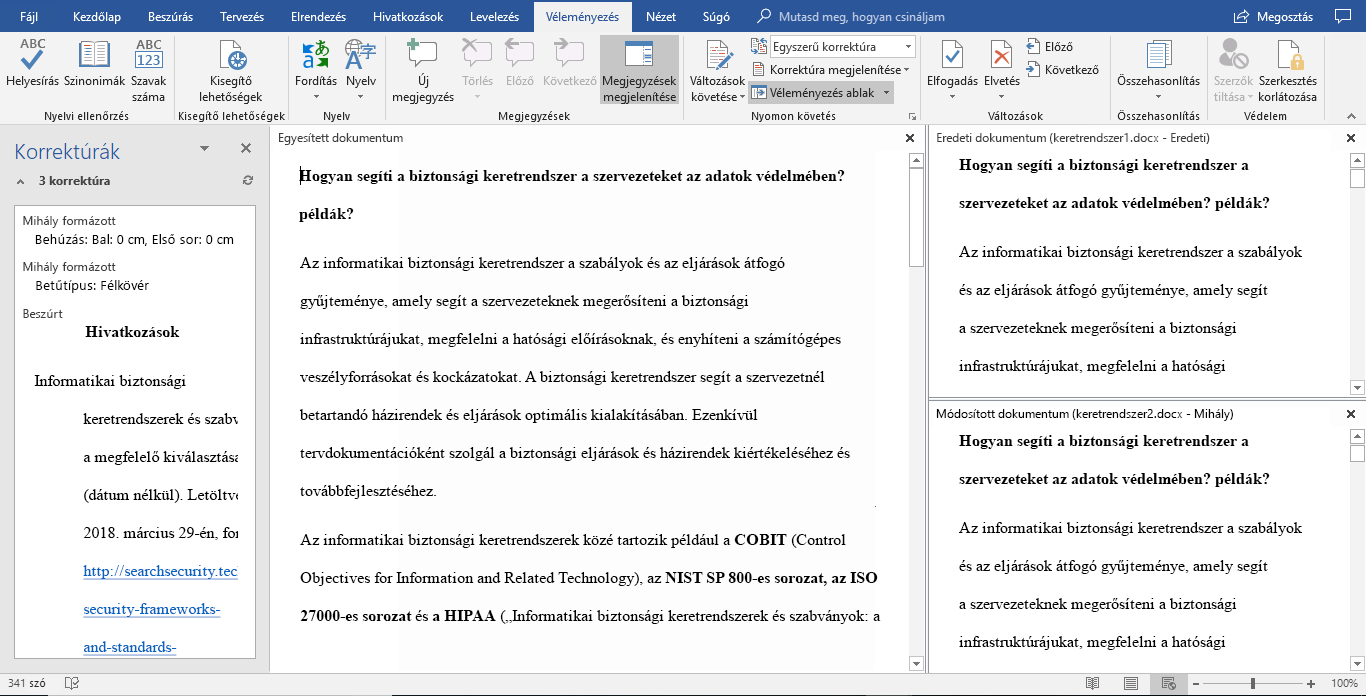This screenshot has height=696, width=1366.
Task: Open the Nyelv dropdown
Action: coord(361,71)
